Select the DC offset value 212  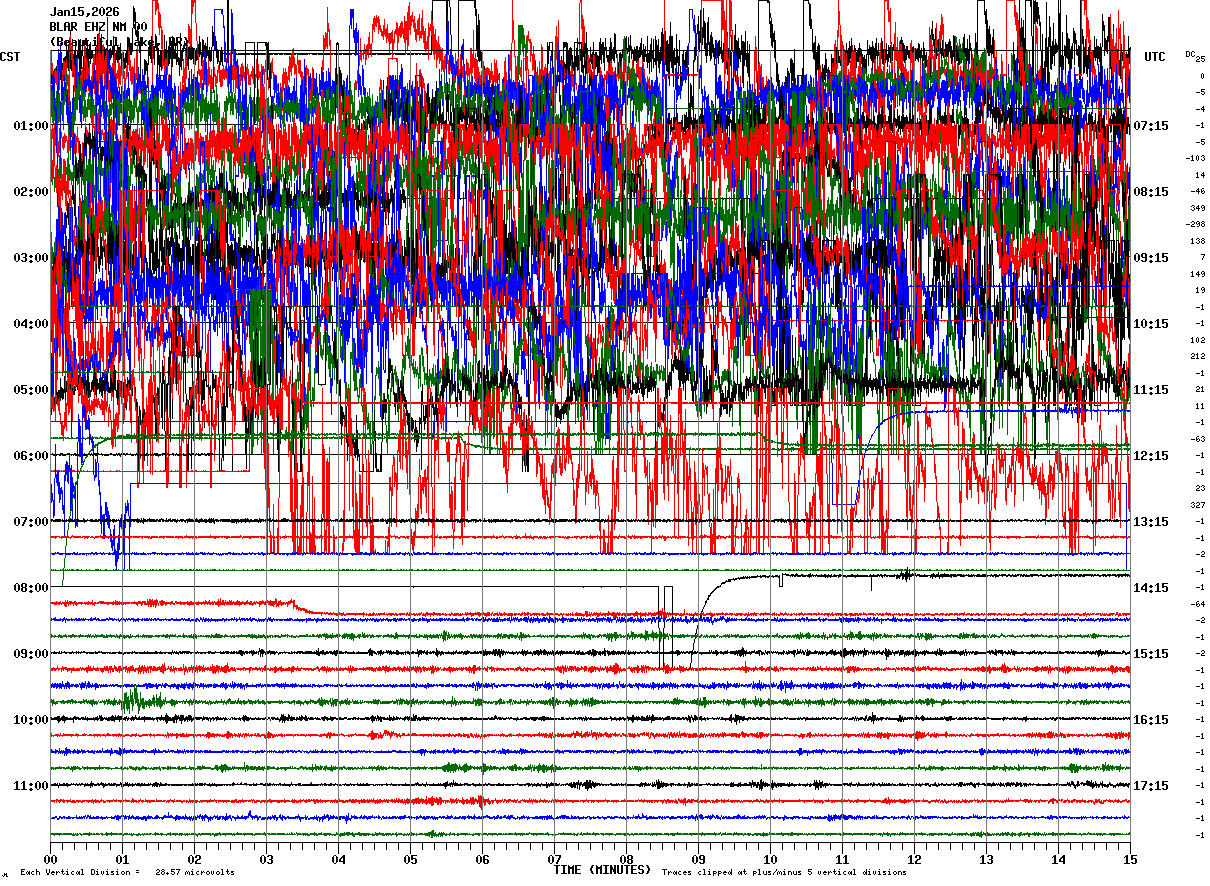click(x=1197, y=357)
